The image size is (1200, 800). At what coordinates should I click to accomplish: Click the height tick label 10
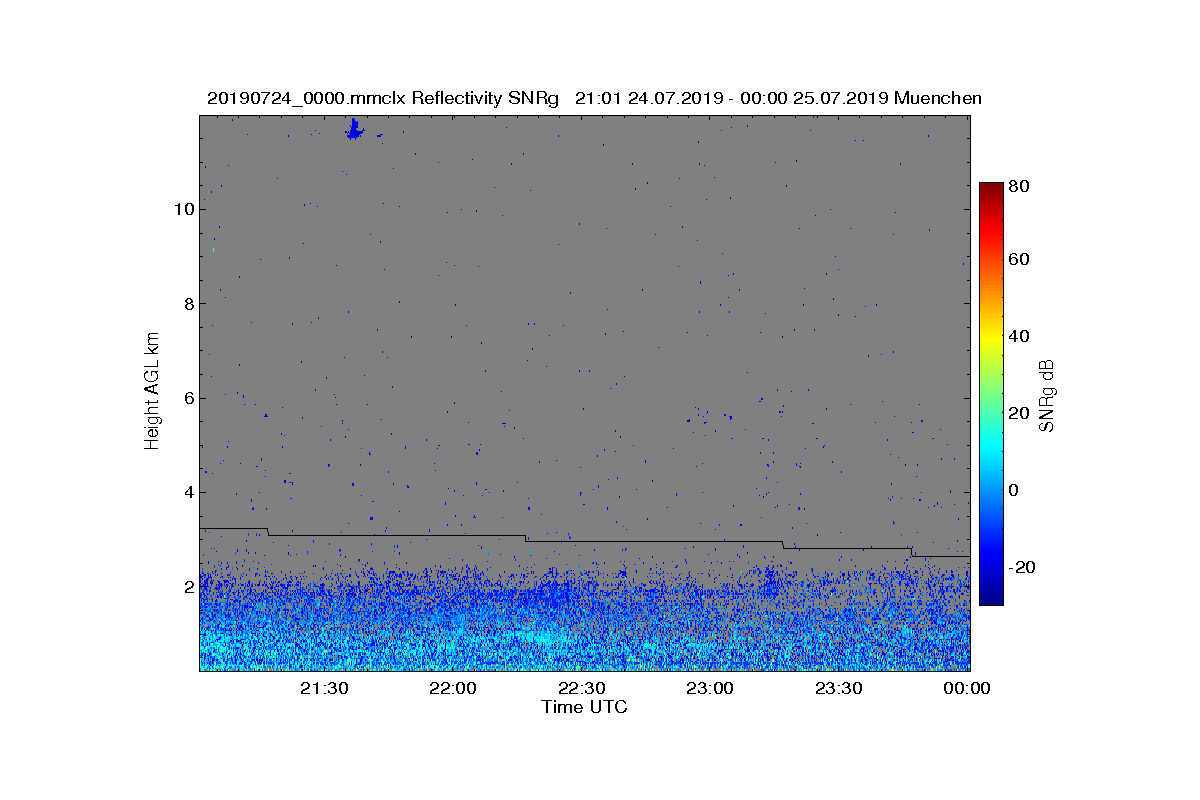click(x=183, y=209)
